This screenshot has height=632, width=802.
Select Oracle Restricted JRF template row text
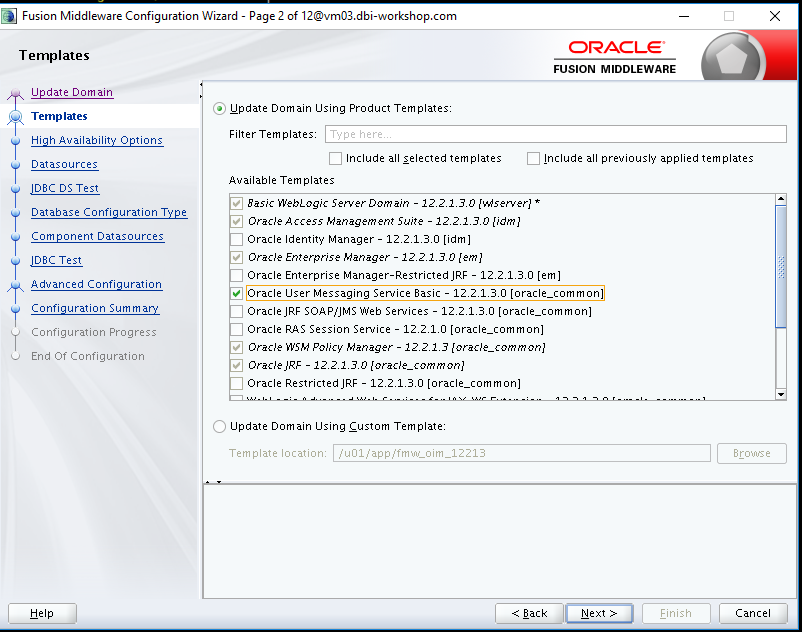click(x=384, y=383)
